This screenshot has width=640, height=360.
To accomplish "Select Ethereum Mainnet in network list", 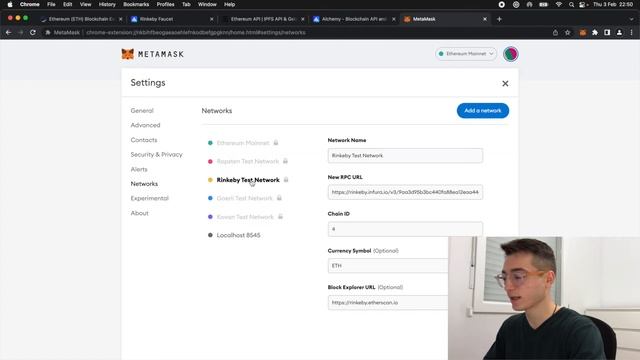I will pyautogui.click(x=243, y=143).
